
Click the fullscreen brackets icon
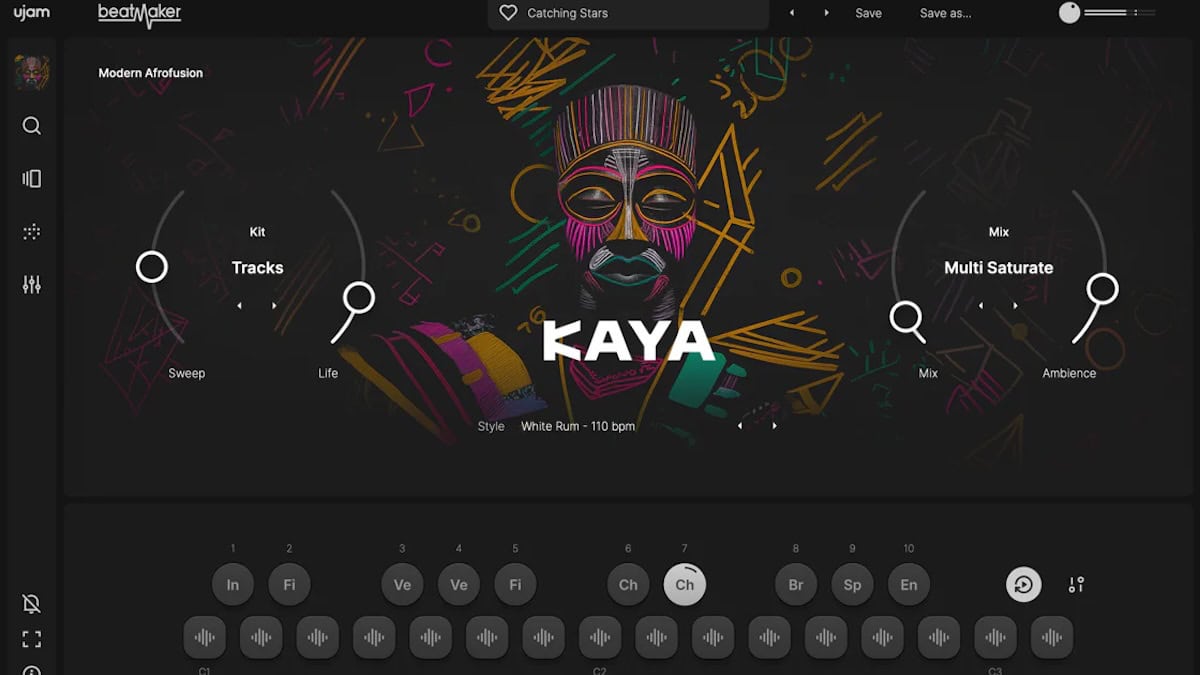32,639
